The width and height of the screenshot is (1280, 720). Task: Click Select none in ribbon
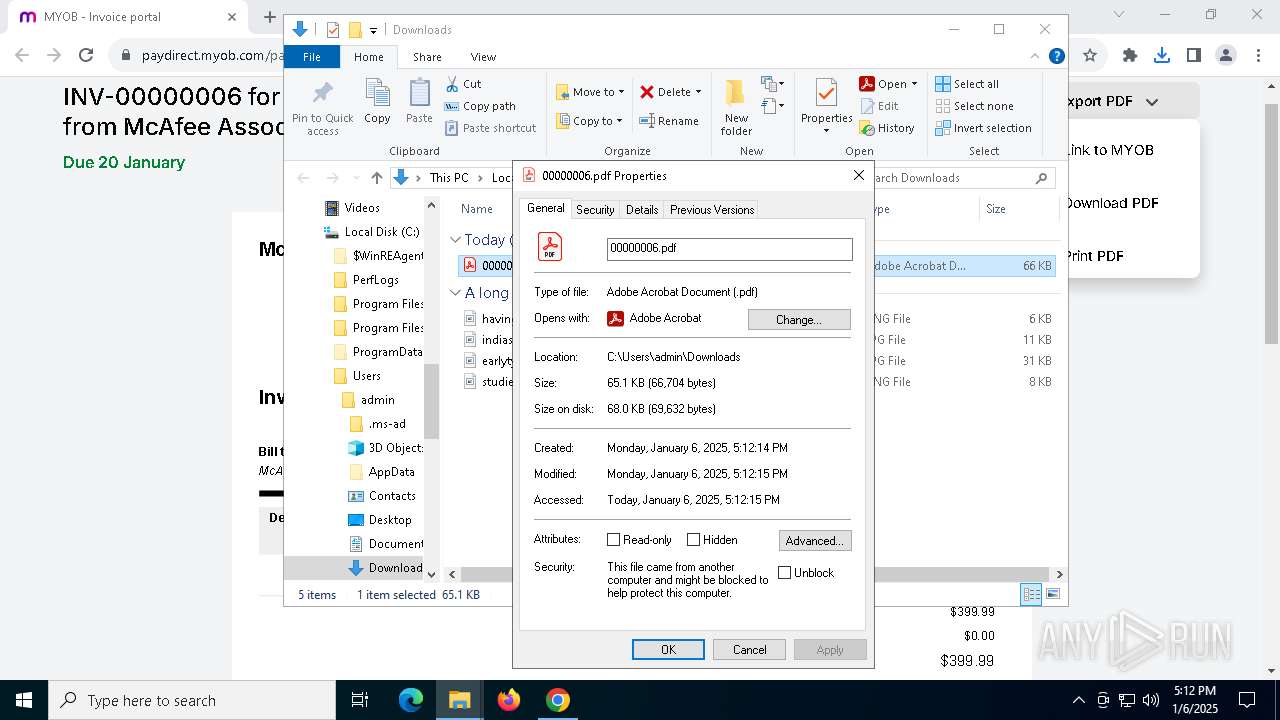tap(975, 106)
